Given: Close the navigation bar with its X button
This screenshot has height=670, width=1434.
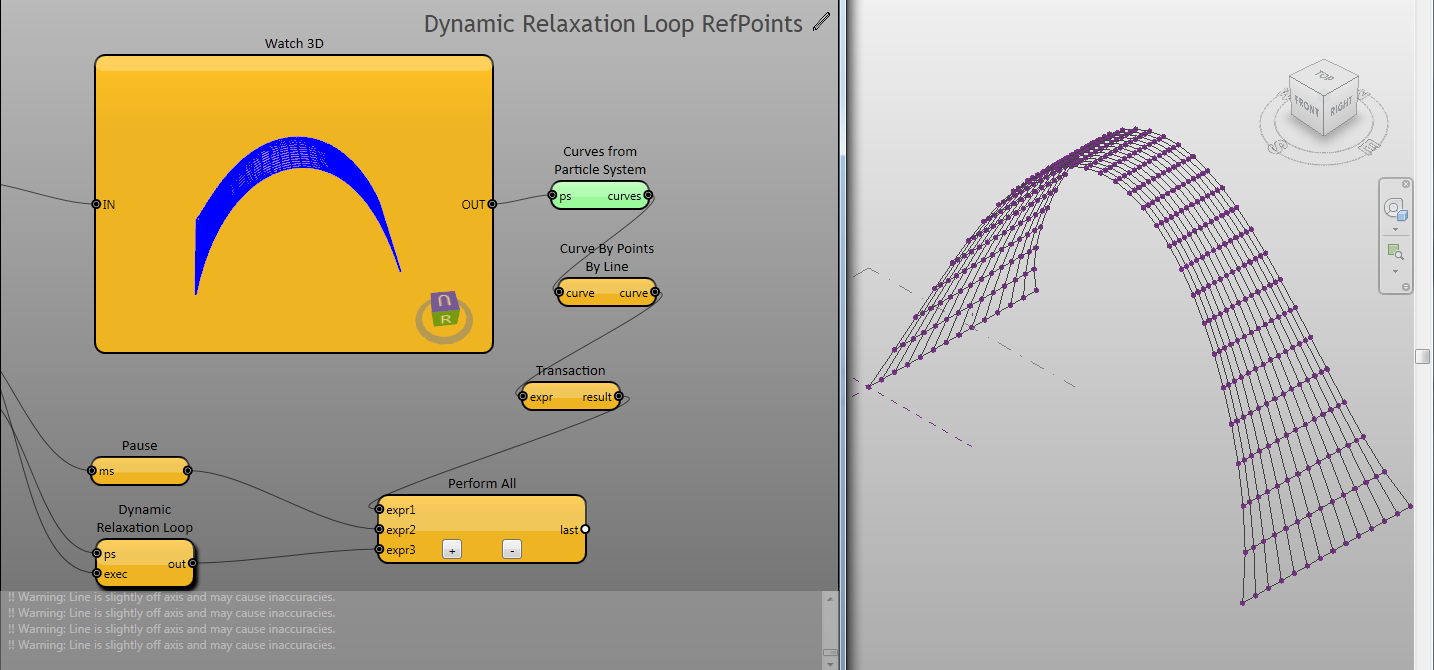Looking at the screenshot, I should click(1406, 184).
